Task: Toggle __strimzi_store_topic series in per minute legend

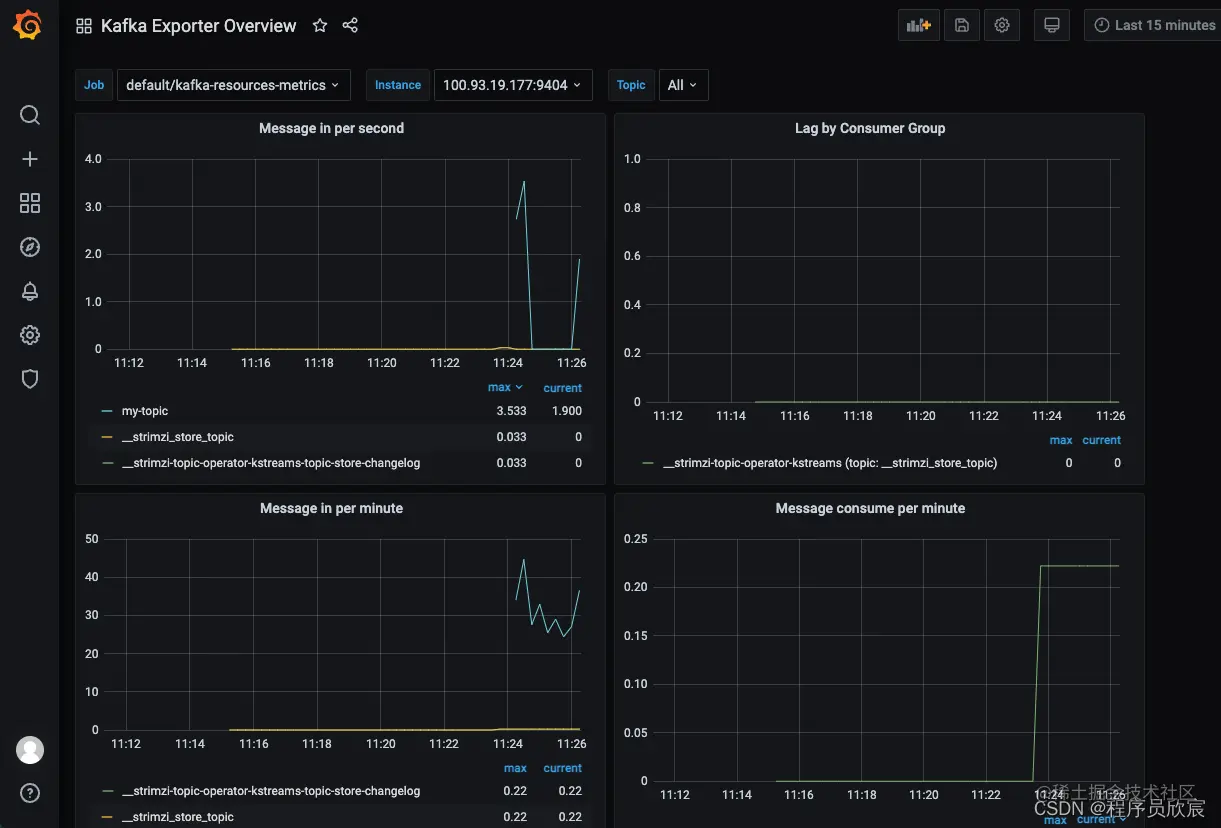Action: 178,817
